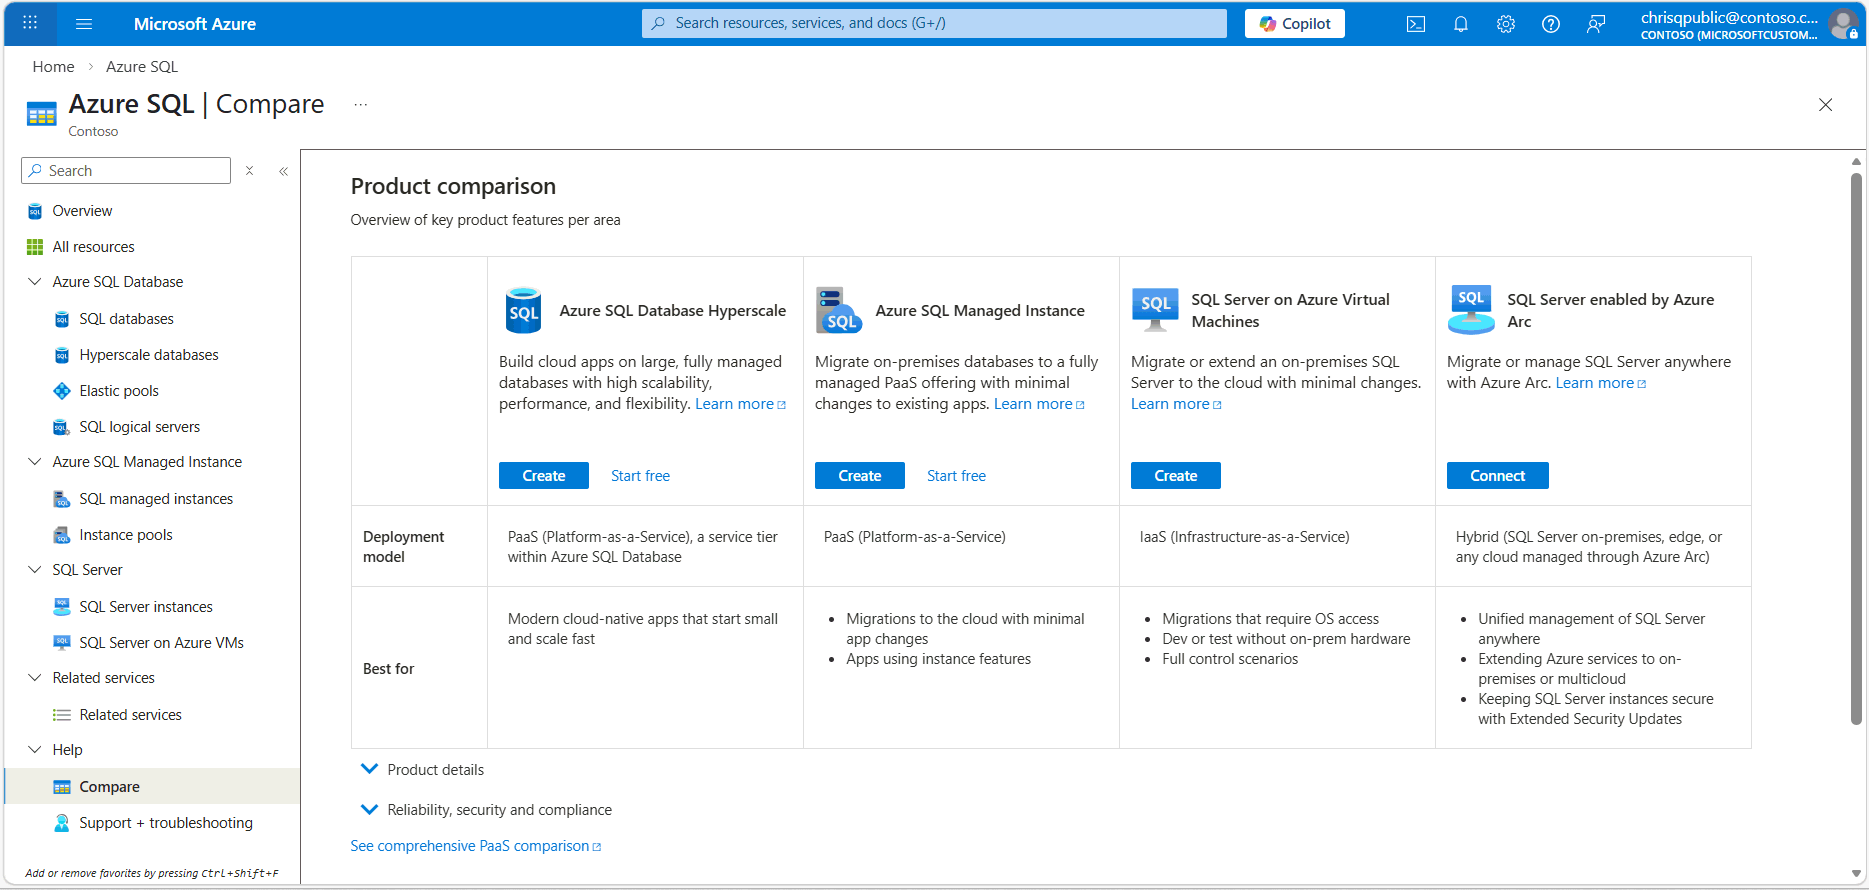
Task: Click the Azure SQL Database Hyperscale icon
Action: click(x=523, y=311)
